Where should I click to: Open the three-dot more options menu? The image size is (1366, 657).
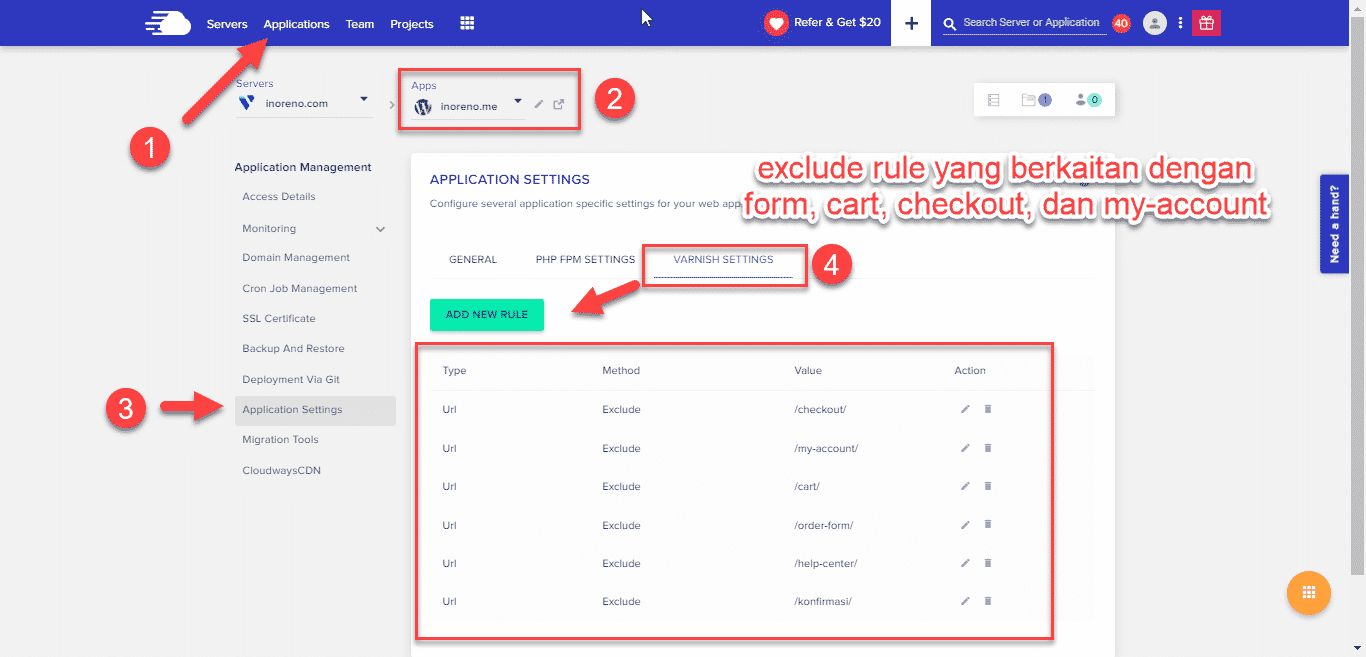[1180, 23]
